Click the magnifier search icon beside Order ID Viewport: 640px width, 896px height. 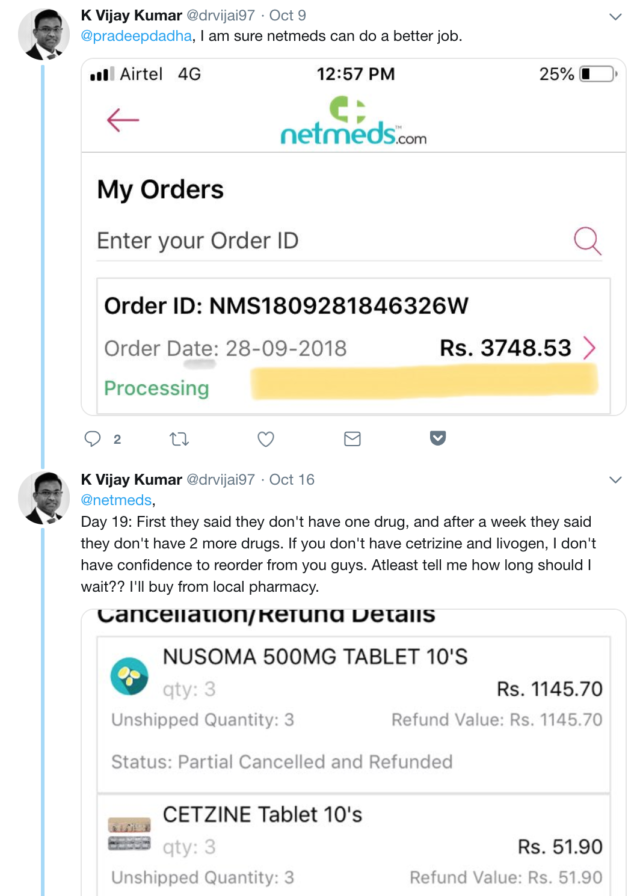point(587,240)
